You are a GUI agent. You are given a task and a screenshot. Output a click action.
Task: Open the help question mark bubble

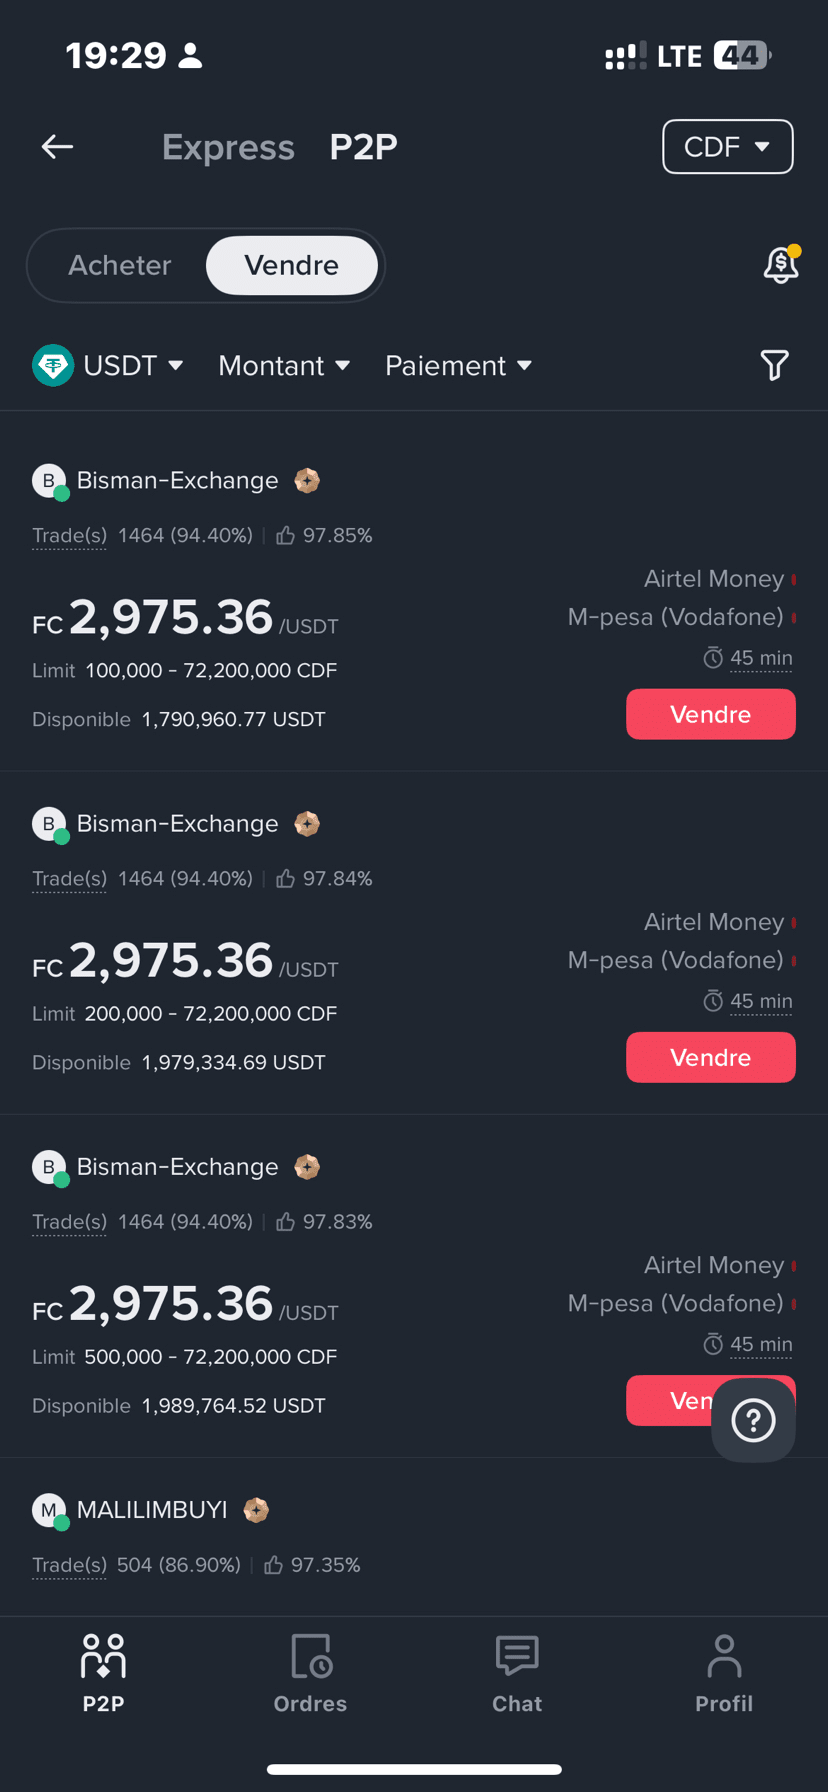pos(753,1420)
